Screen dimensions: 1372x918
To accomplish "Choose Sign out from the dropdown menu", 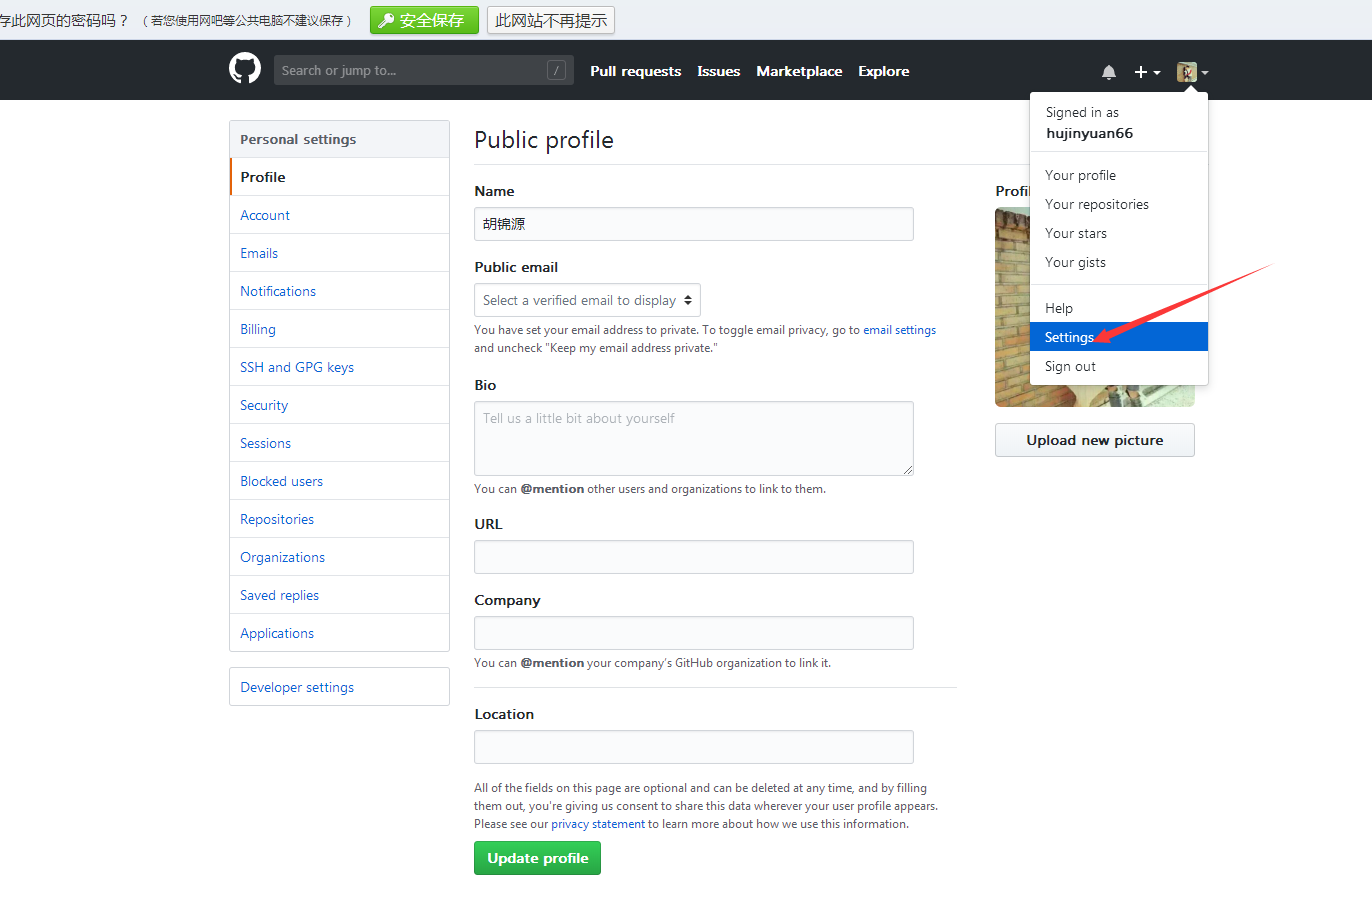I will (1070, 366).
